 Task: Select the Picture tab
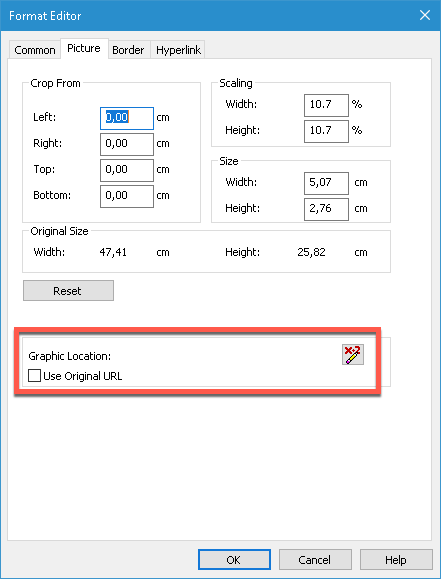tap(84, 48)
